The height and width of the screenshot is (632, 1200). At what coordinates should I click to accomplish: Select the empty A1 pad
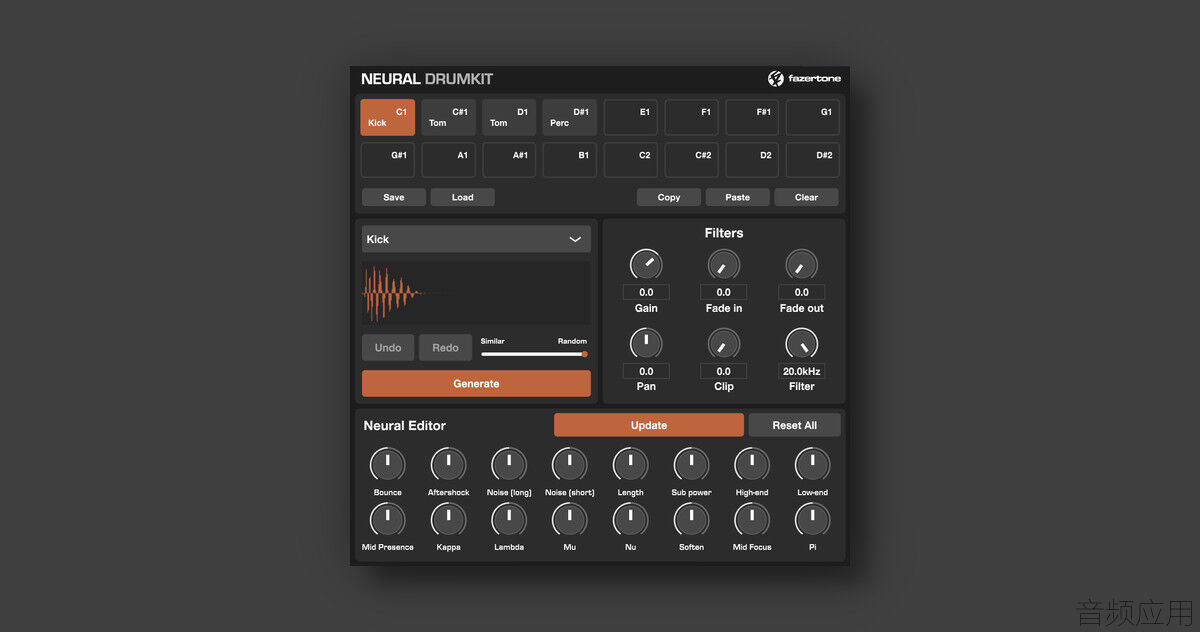point(448,160)
